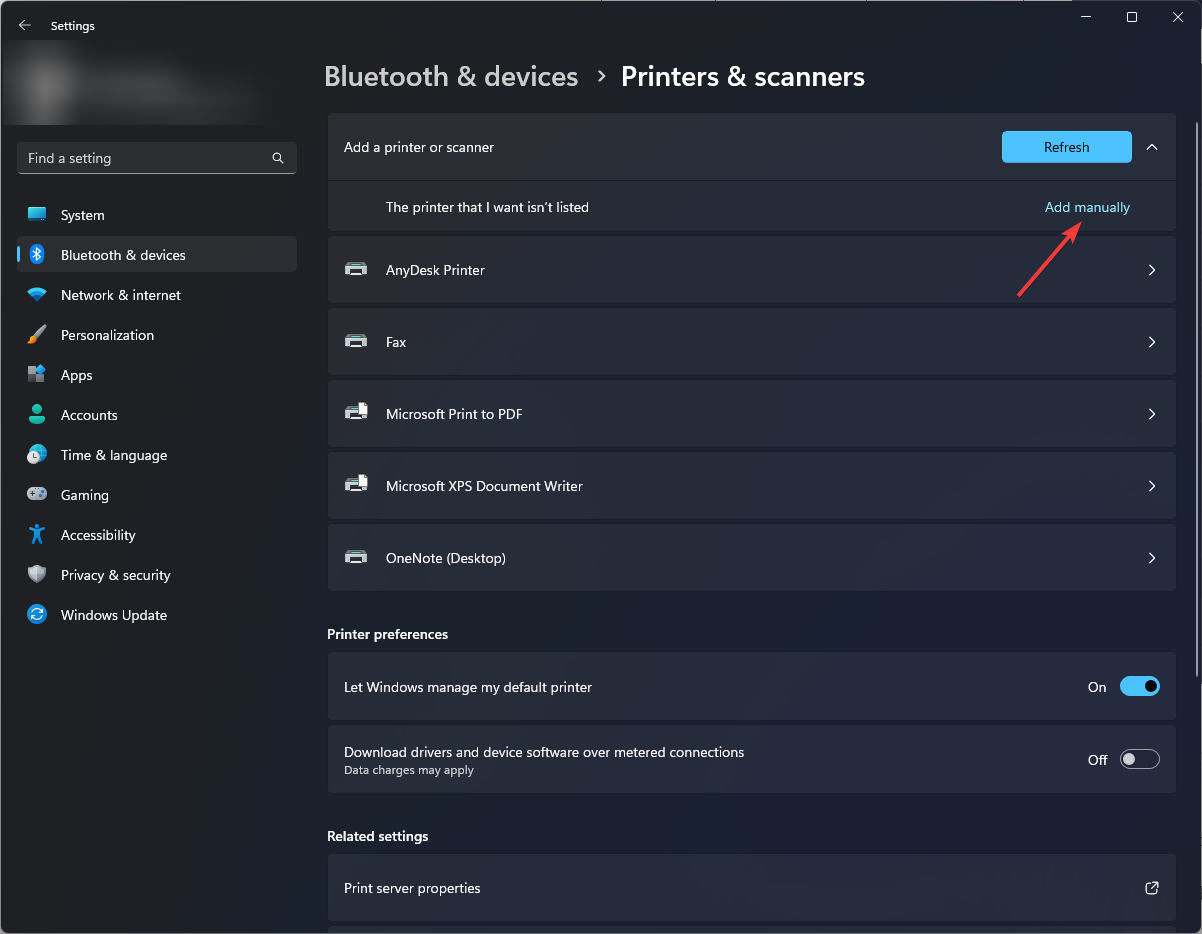
Task: Click the Accessibility figure icon
Action: pyautogui.click(x=37, y=535)
